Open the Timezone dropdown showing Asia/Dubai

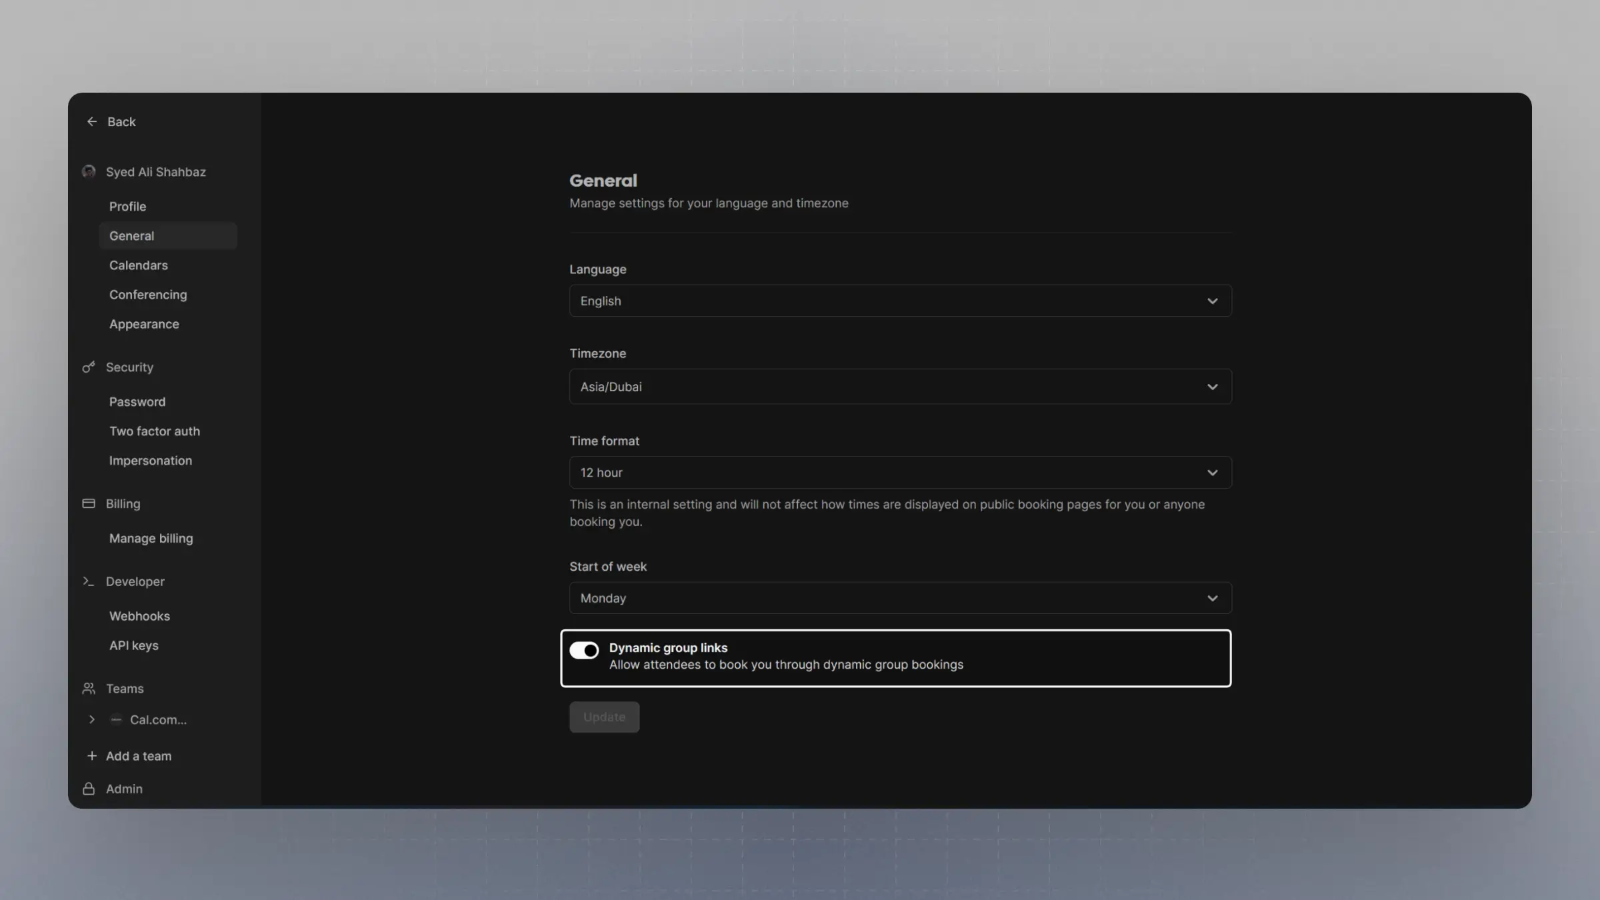(900, 387)
